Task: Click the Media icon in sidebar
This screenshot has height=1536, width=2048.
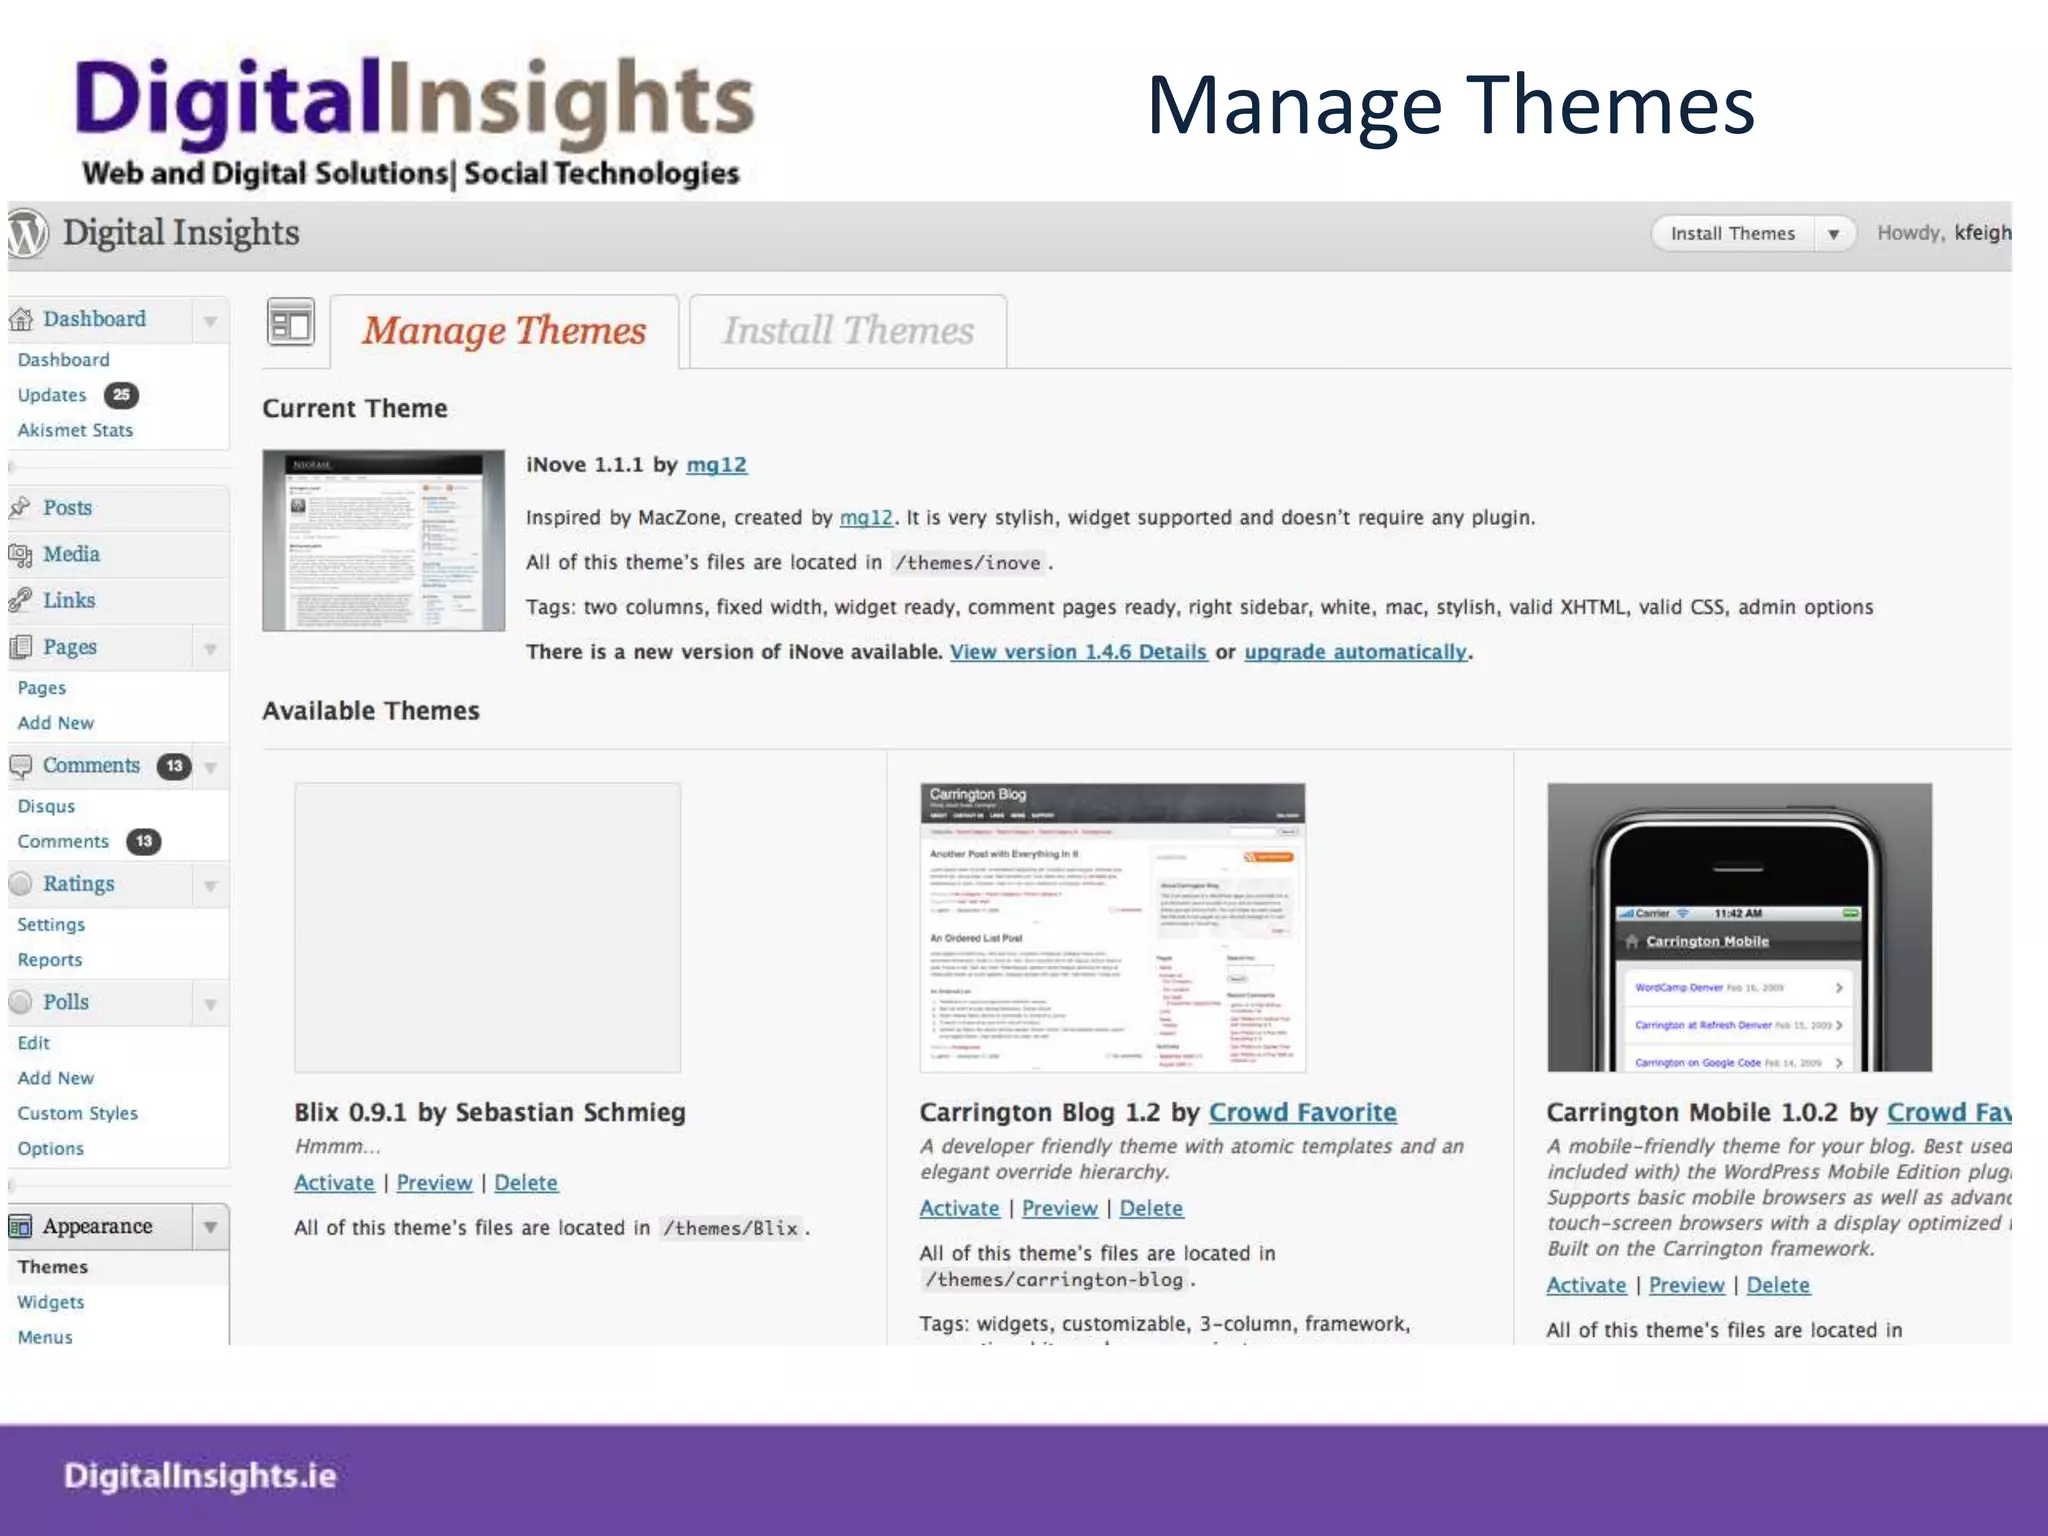Action: (x=21, y=555)
